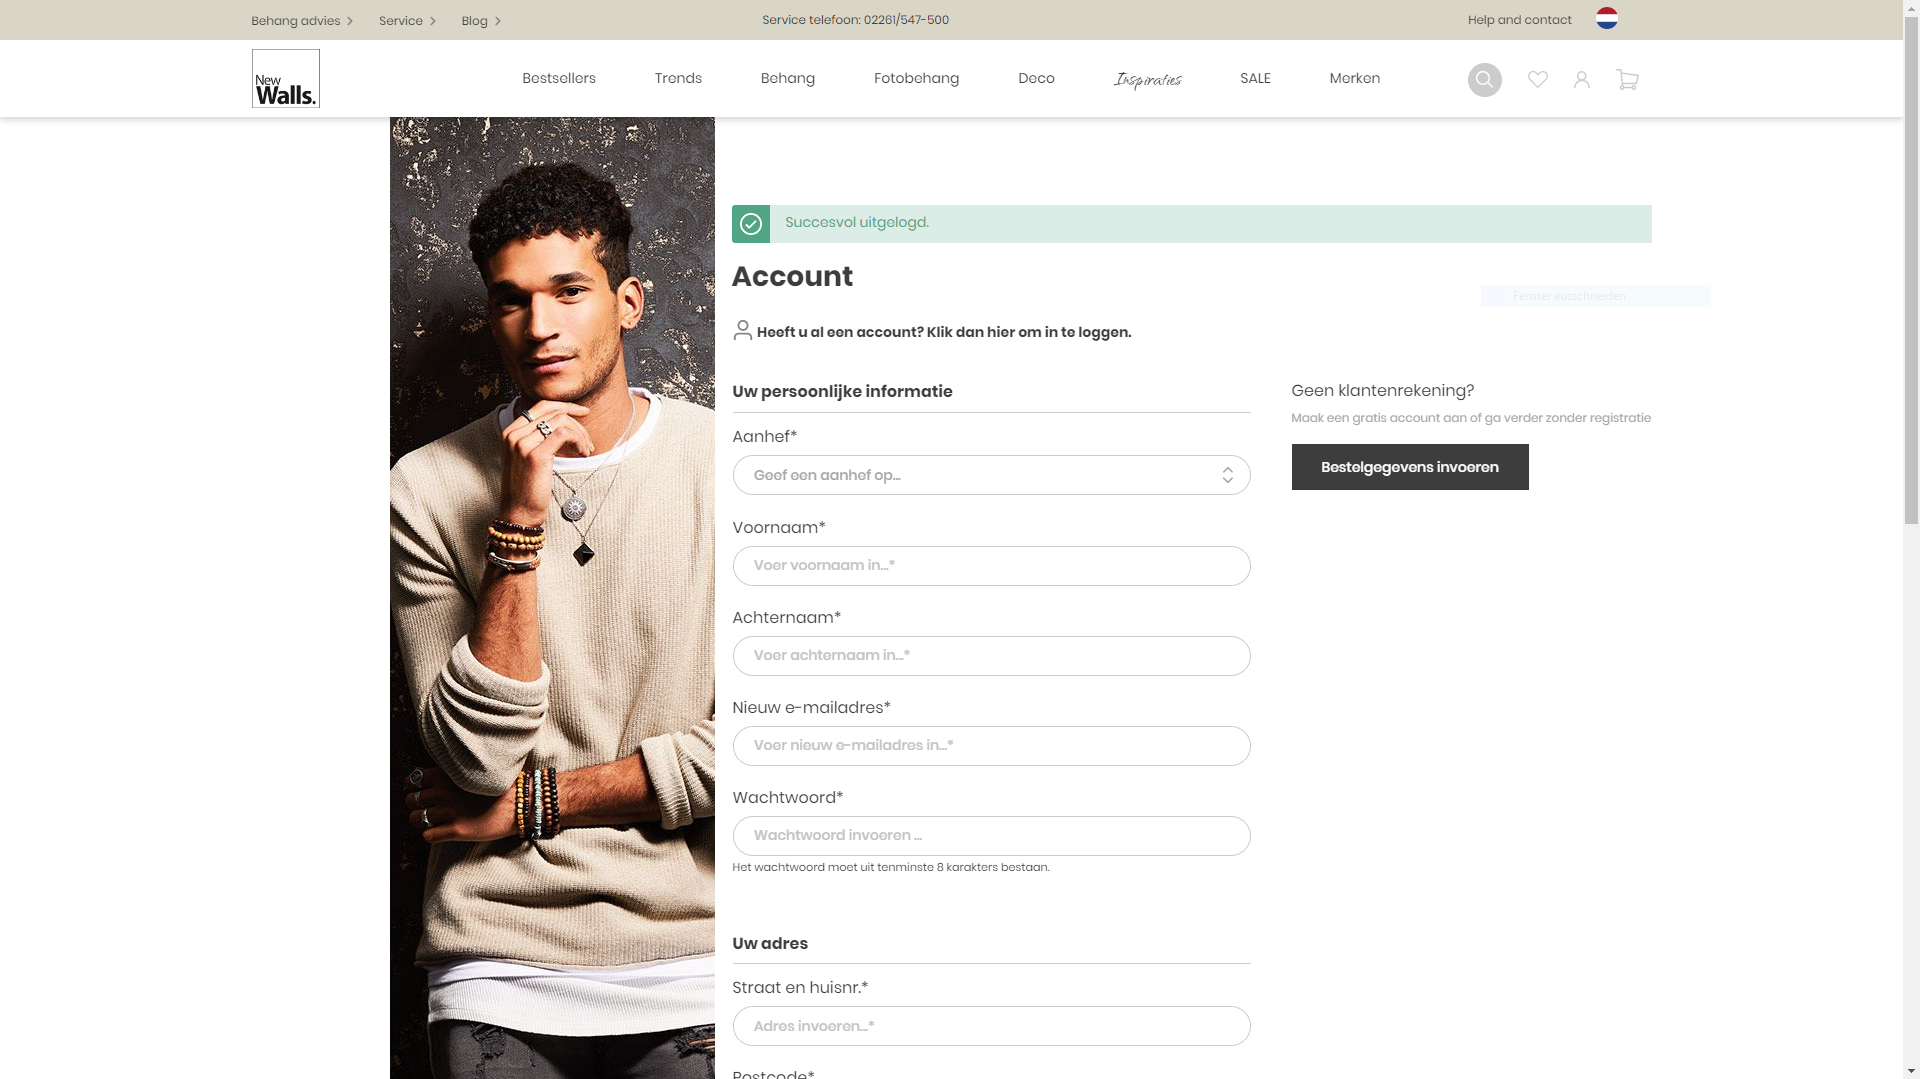Open Help and contact
Image resolution: width=1920 pixels, height=1079 pixels.
pos(1518,19)
